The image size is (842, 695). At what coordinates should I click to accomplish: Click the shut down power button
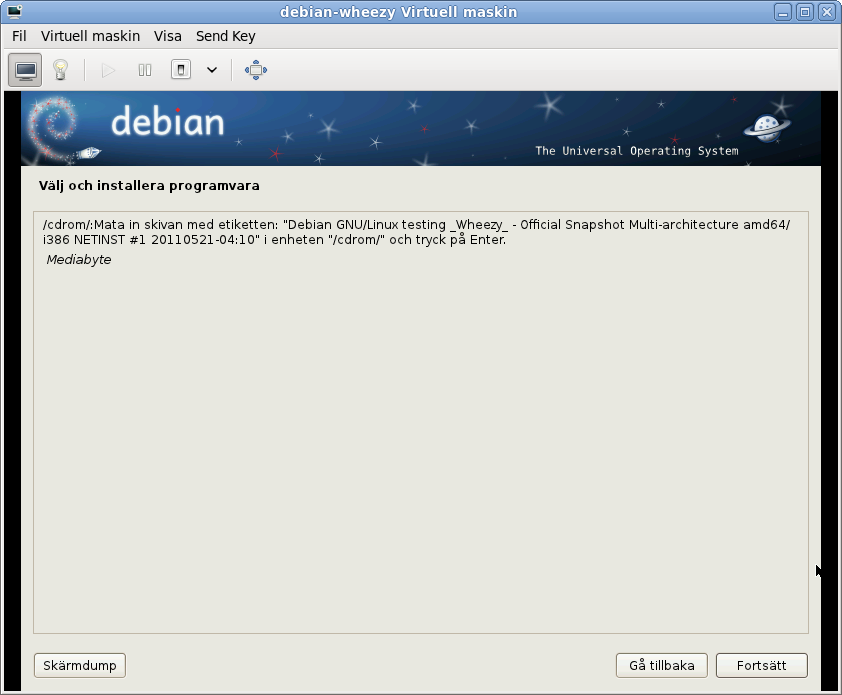click(x=181, y=70)
